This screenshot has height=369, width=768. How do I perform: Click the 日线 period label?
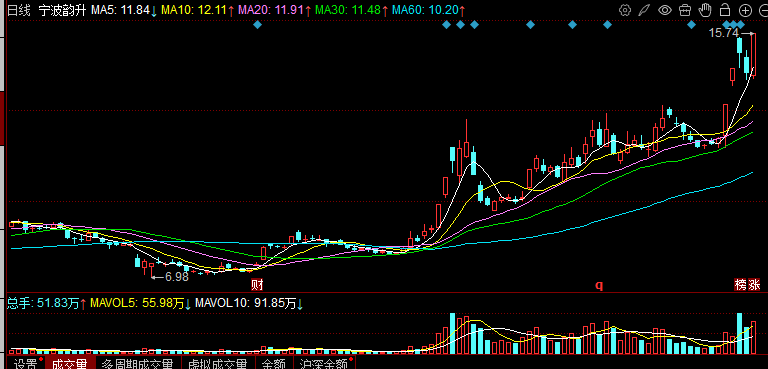coord(18,9)
